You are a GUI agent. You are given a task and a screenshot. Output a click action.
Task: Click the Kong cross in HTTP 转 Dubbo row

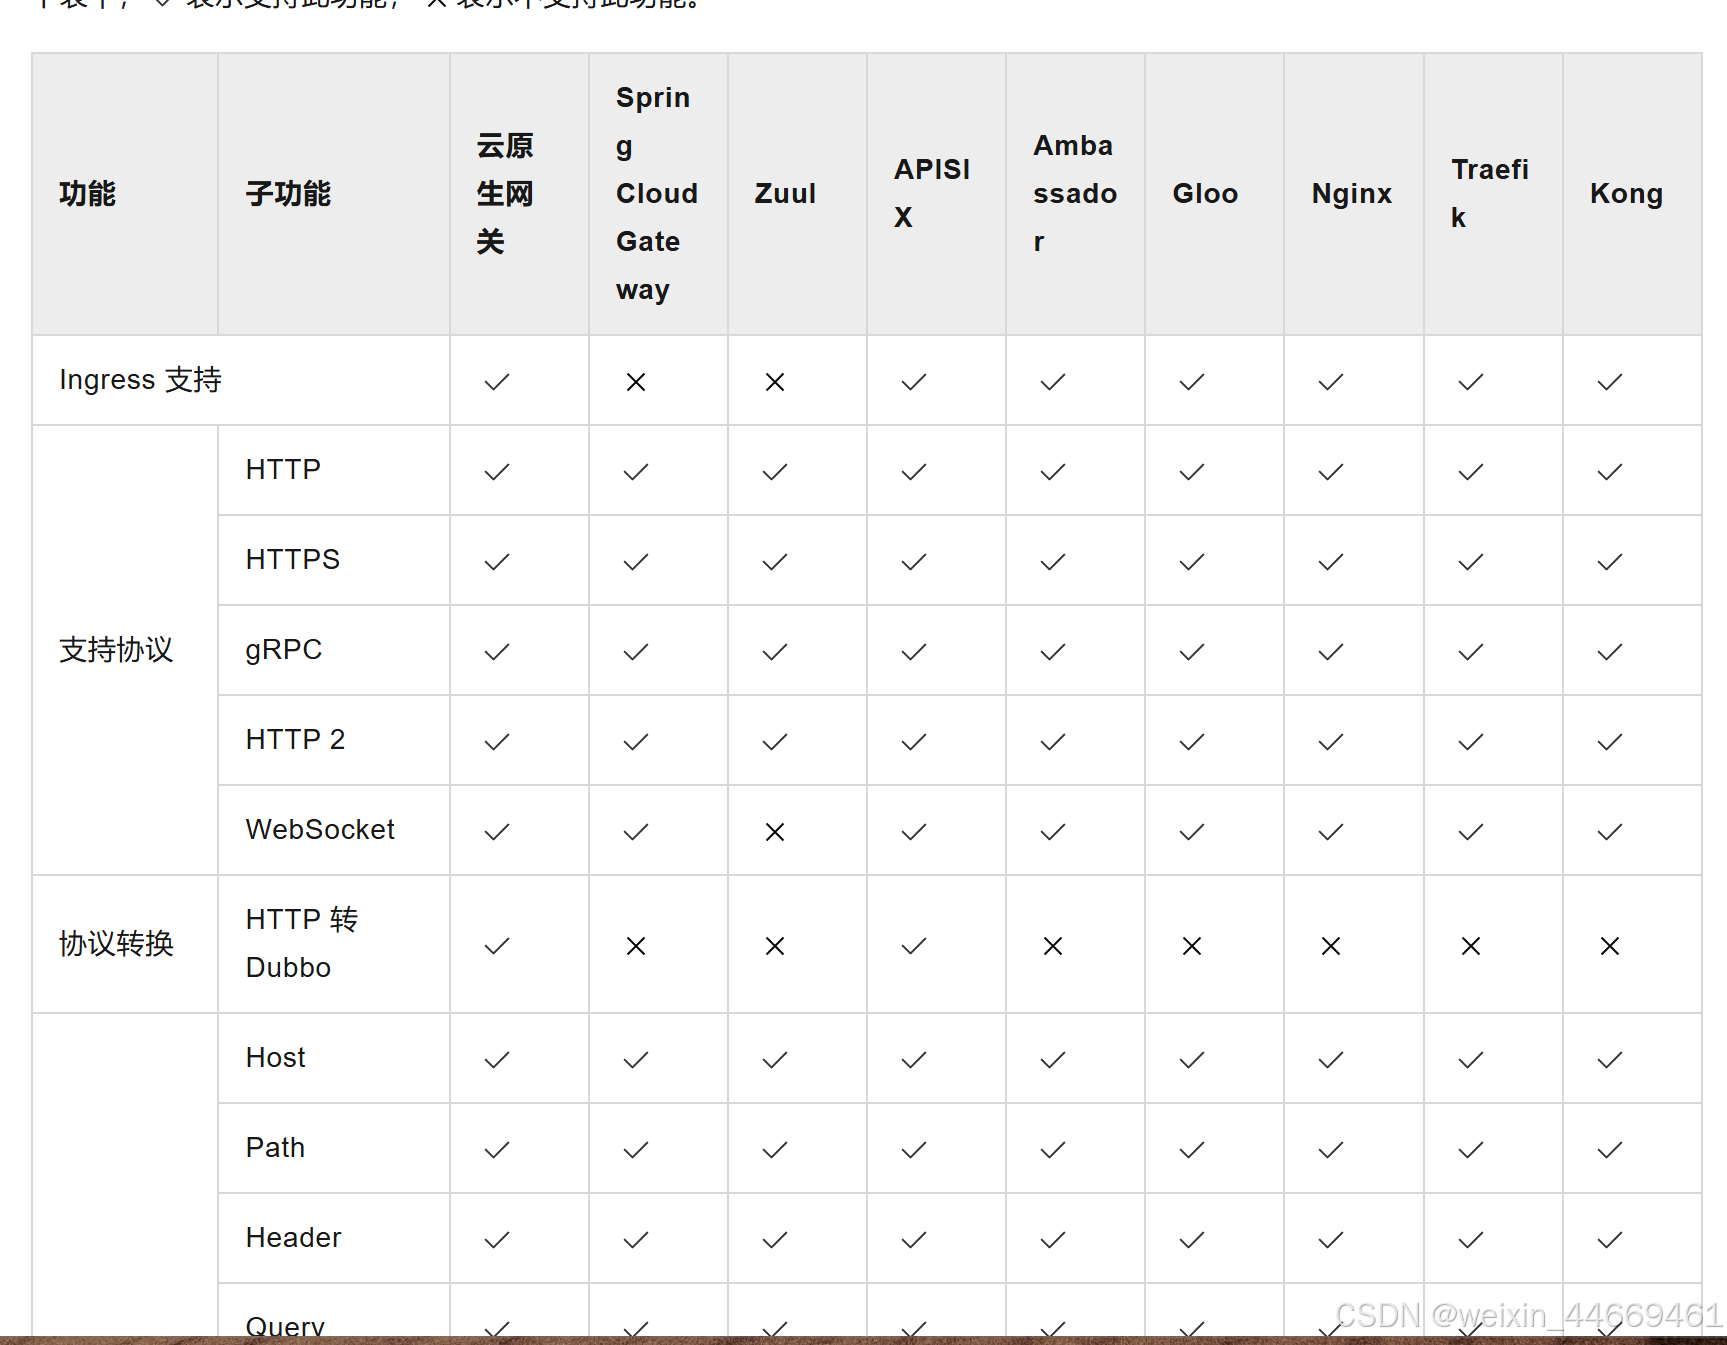coord(1610,946)
